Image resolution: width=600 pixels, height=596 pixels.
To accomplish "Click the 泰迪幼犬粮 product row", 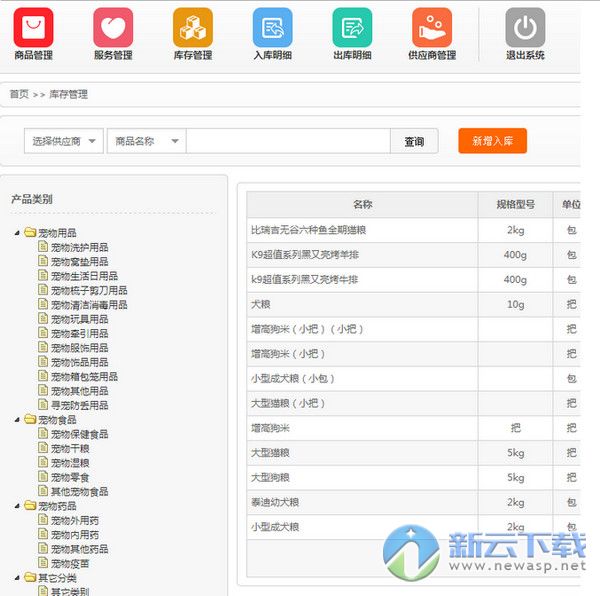I will tap(414, 502).
